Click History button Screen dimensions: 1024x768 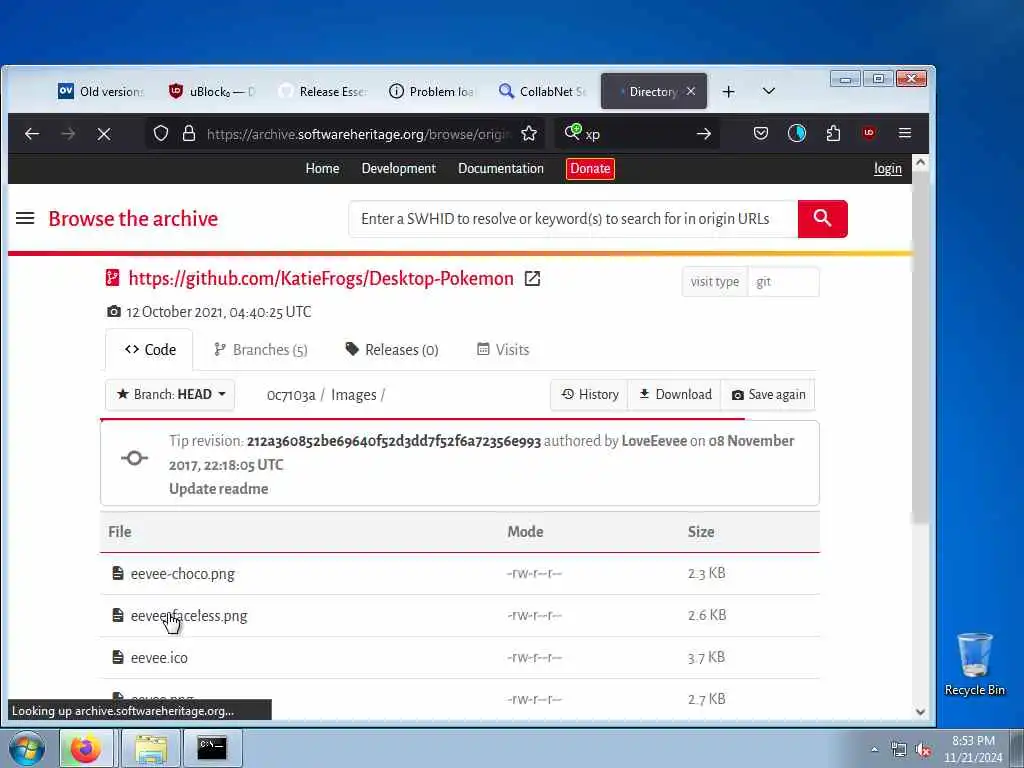point(589,394)
